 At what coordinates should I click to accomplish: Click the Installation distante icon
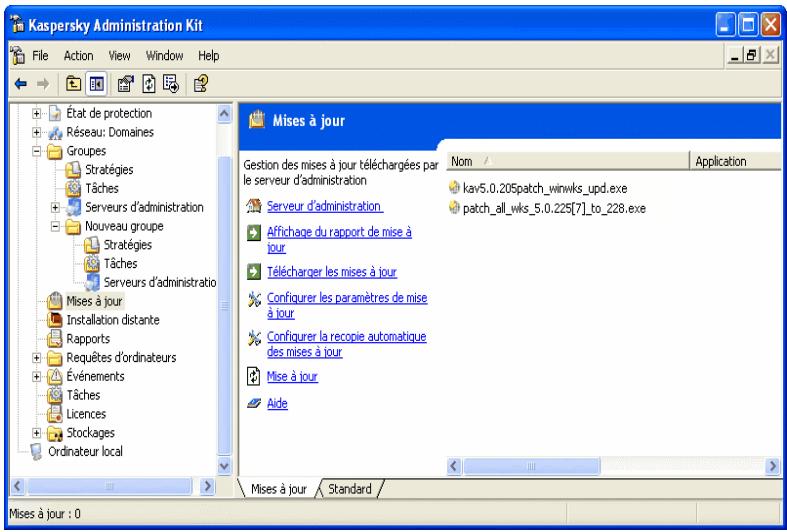click(55, 320)
